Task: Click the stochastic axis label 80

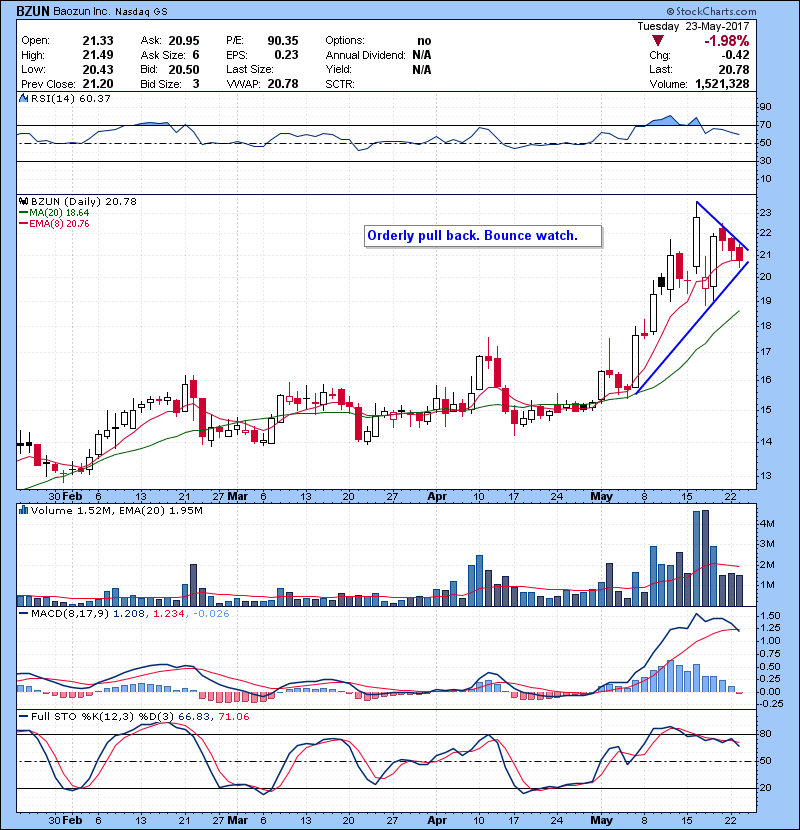Action: tap(766, 734)
